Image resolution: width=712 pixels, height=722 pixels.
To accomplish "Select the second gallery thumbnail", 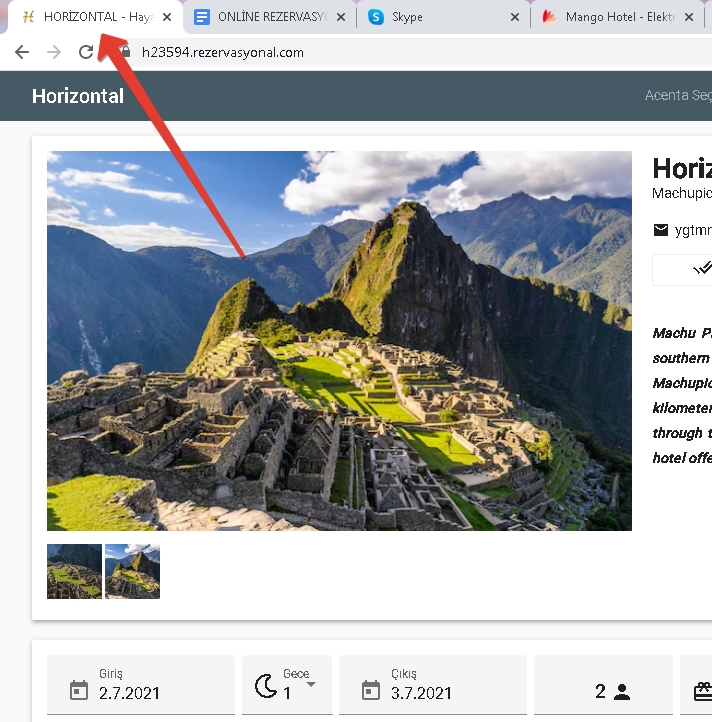I will (132, 571).
